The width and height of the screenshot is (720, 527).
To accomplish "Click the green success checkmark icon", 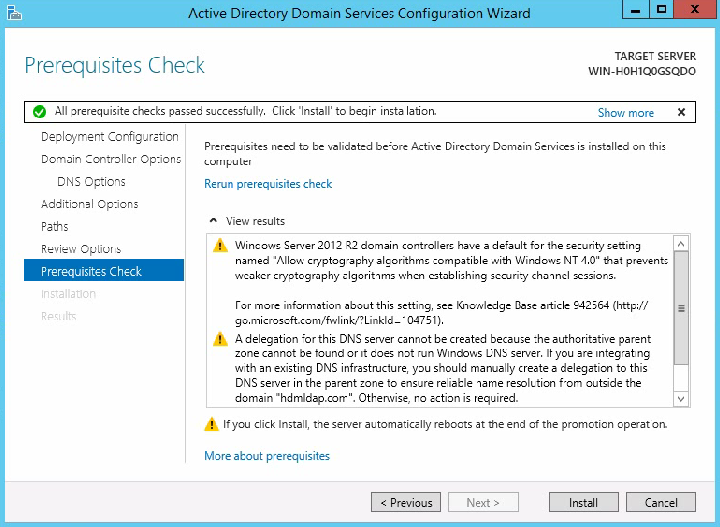I will 39,112.
